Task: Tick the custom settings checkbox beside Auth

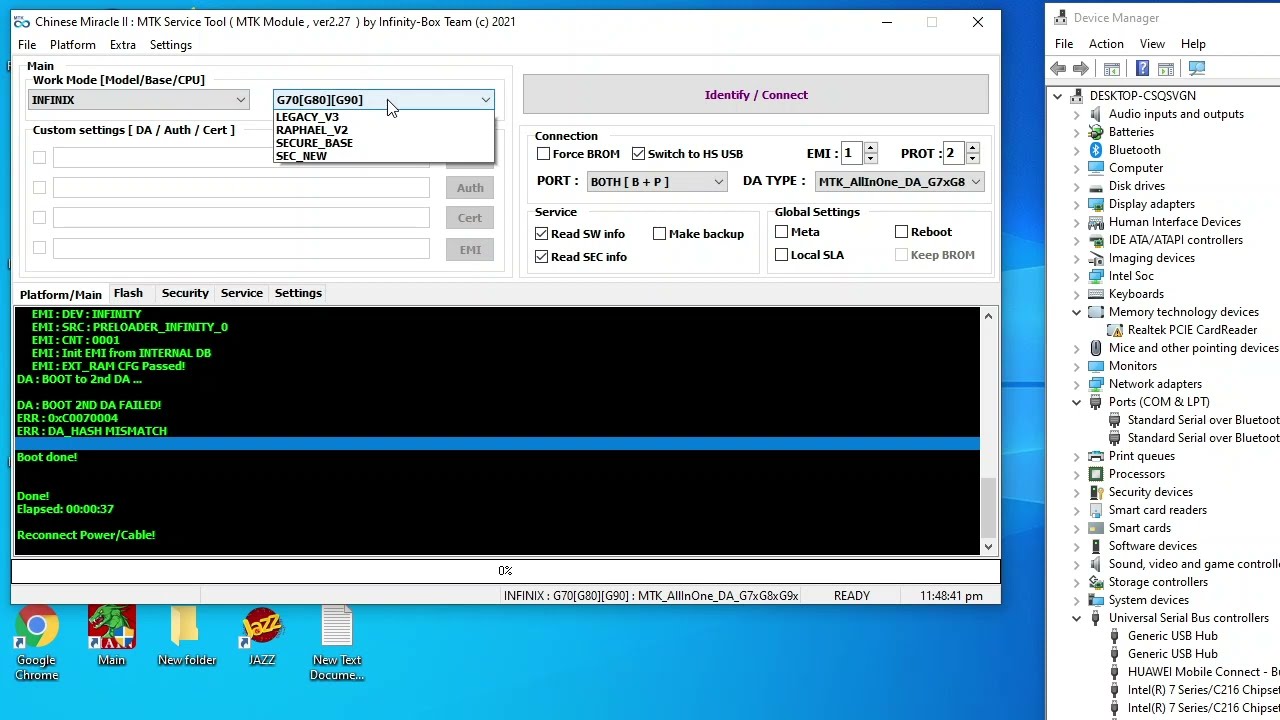Action: [x=39, y=188]
